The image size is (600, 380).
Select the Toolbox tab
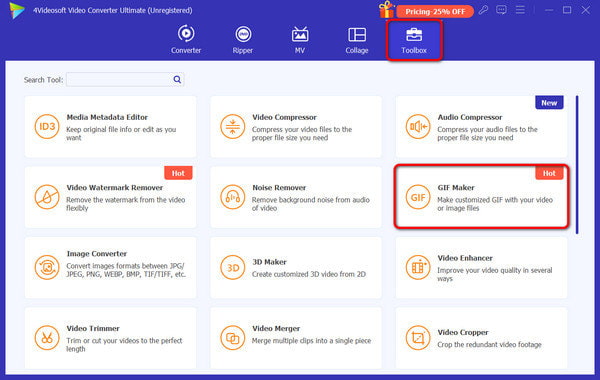414,39
